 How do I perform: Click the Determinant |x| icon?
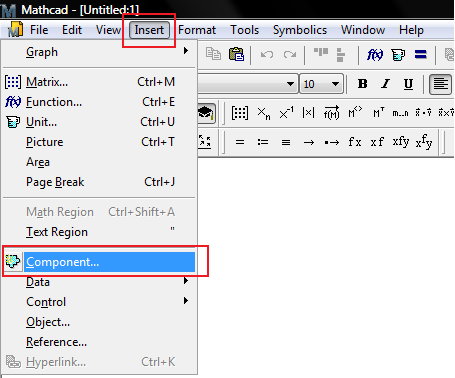[308, 113]
